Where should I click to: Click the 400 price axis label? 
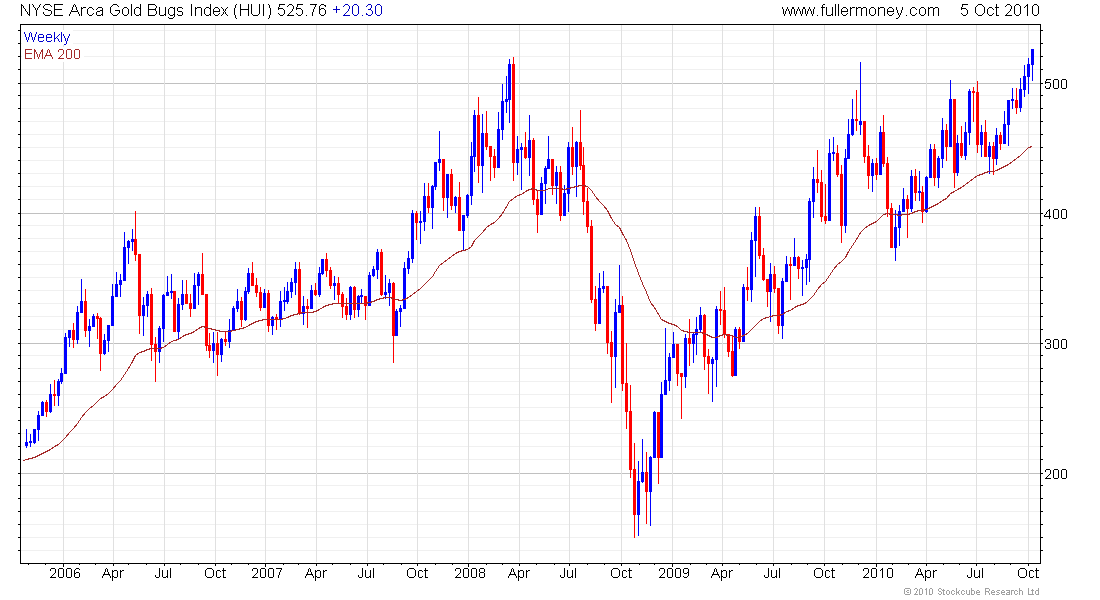point(1056,214)
